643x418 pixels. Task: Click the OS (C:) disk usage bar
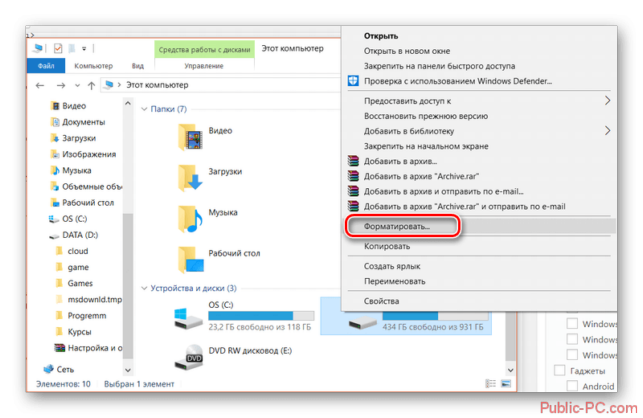coord(261,315)
